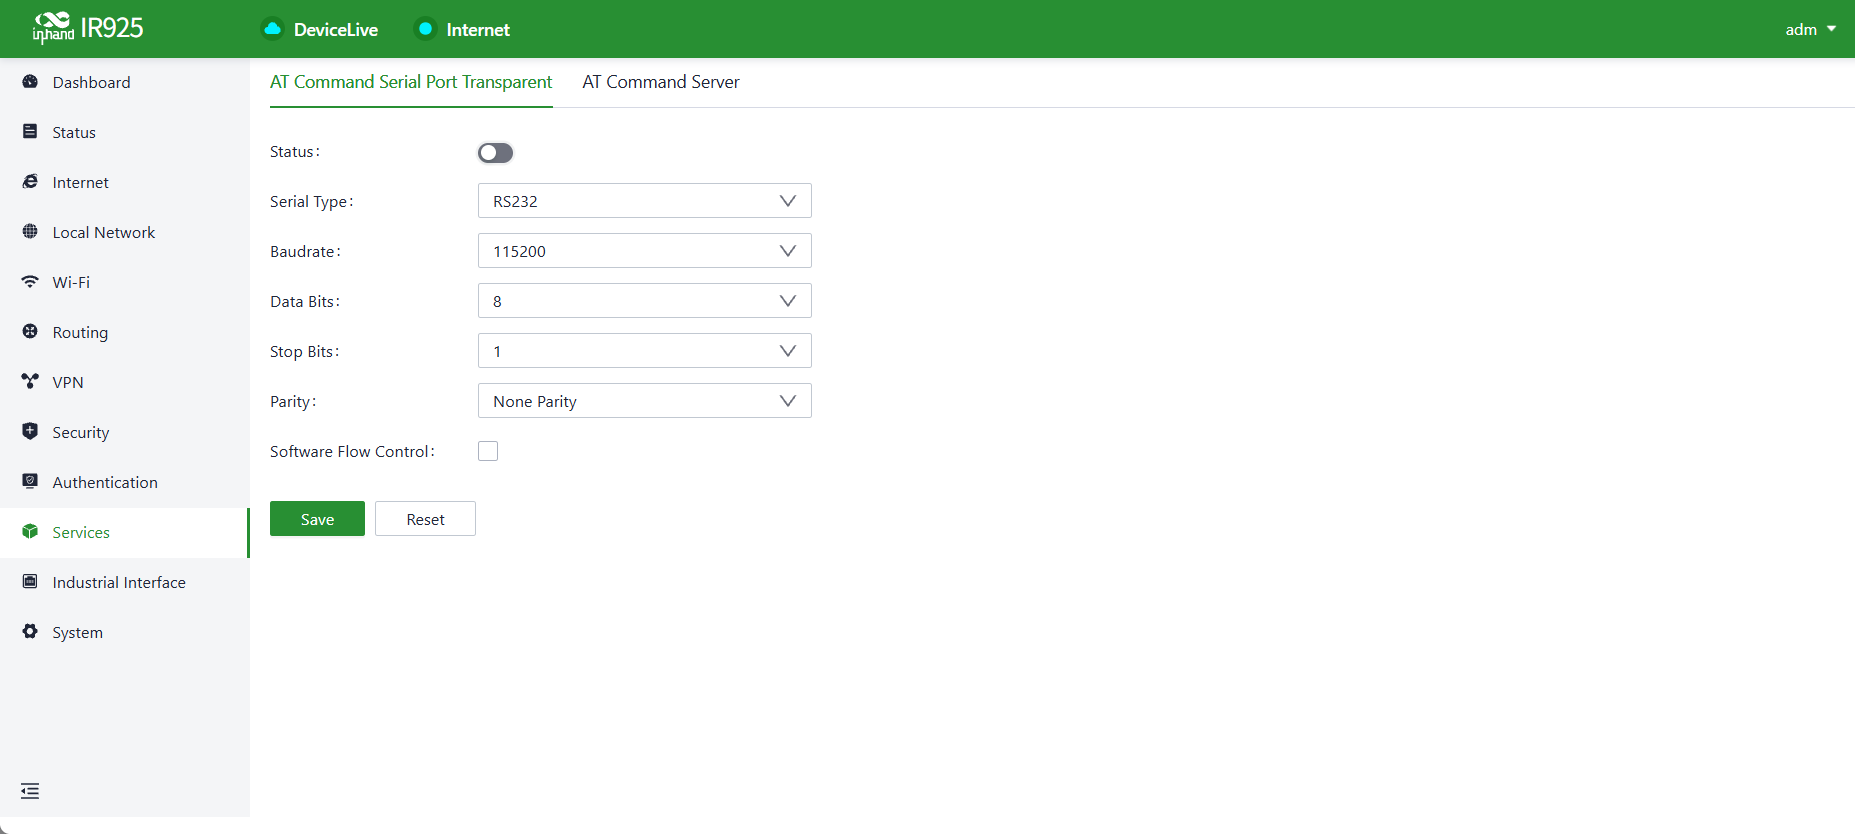Image resolution: width=1855 pixels, height=834 pixels.
Task: Expand the Stop Bits dropdown
Action: click(x=645, y=351)
